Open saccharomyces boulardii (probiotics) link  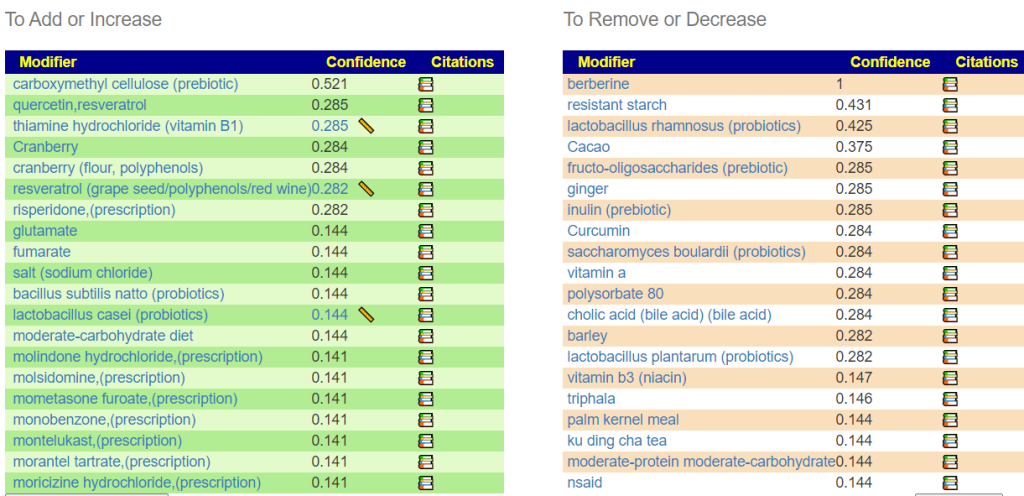[686, 252]
